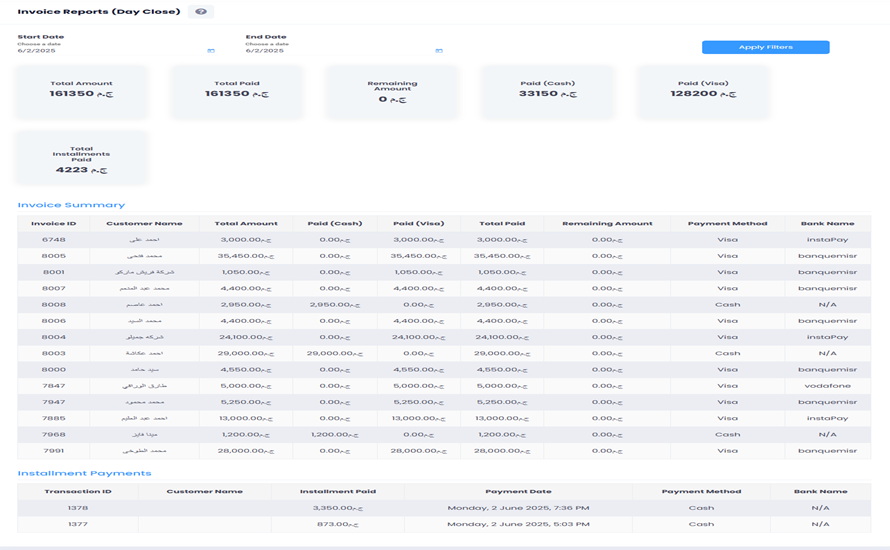This screenshot has height=550, width=890.
Task: Click the 13,000.00 Paid (Visa) cell
Action: tap(419, 418)
